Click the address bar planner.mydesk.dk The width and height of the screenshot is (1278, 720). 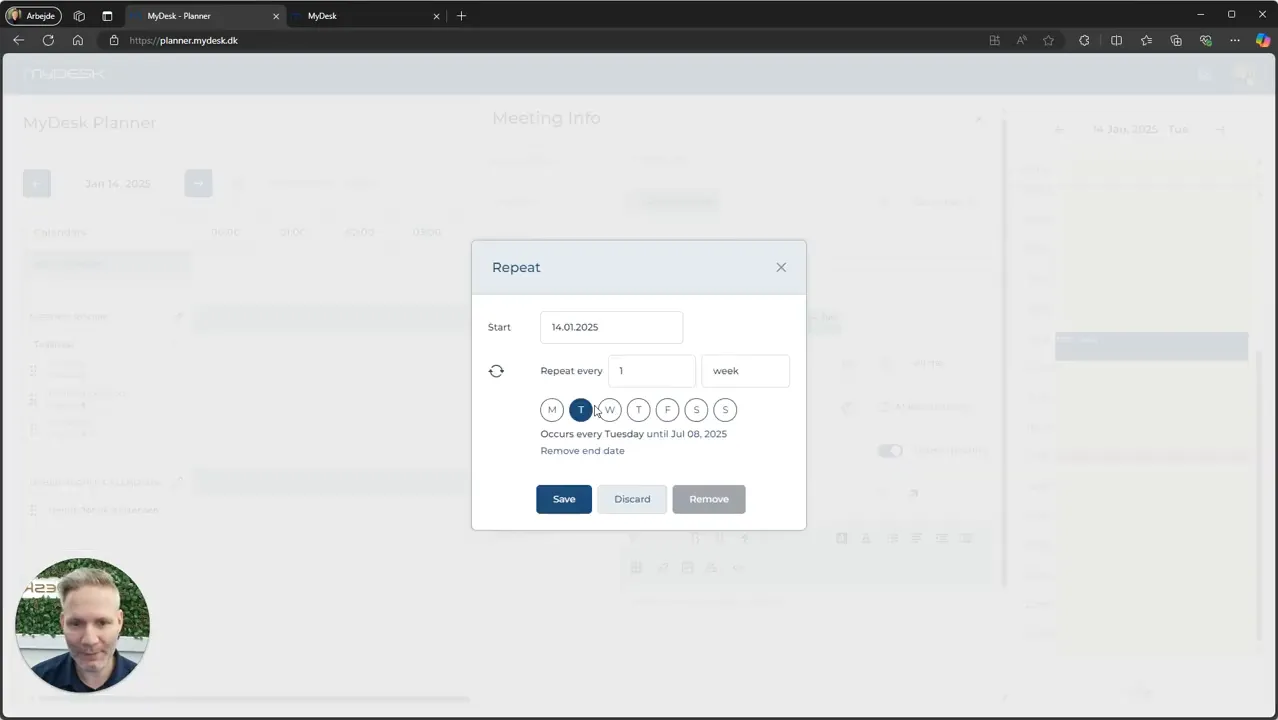click(184, 40)
